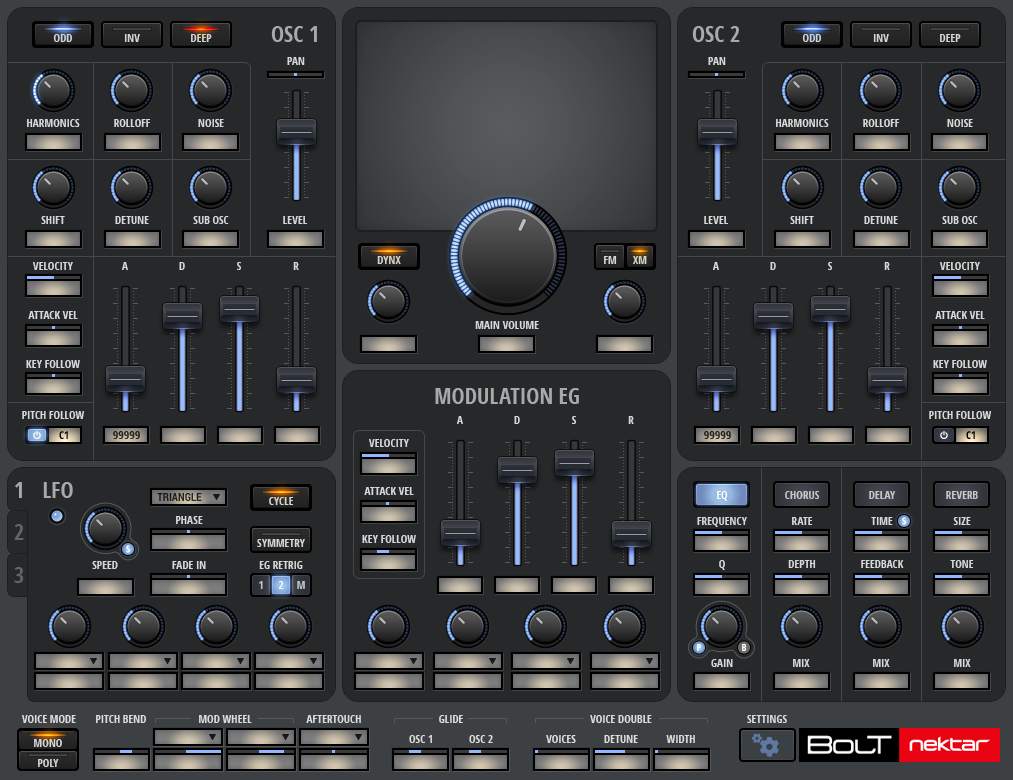This screenshot has width=1013, height=780.
Task: Click the Delay time sync icon
Action: tap(904, 521)
